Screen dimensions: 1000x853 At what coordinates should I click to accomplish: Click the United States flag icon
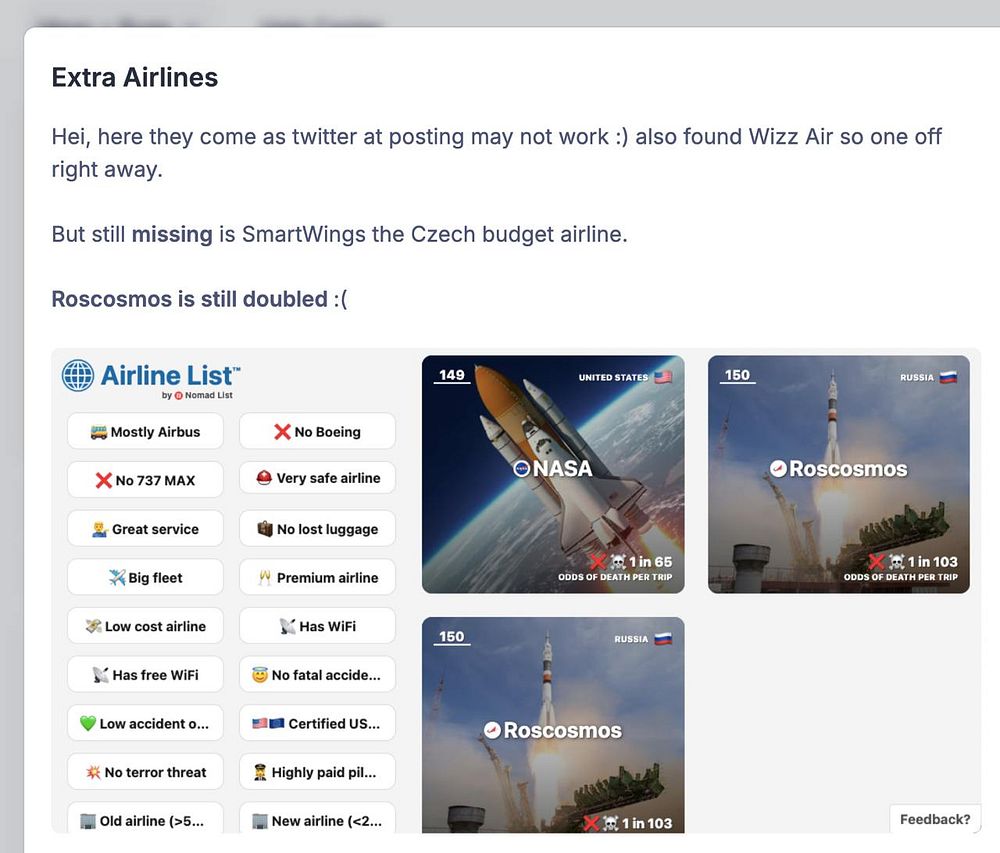(663, 377)
